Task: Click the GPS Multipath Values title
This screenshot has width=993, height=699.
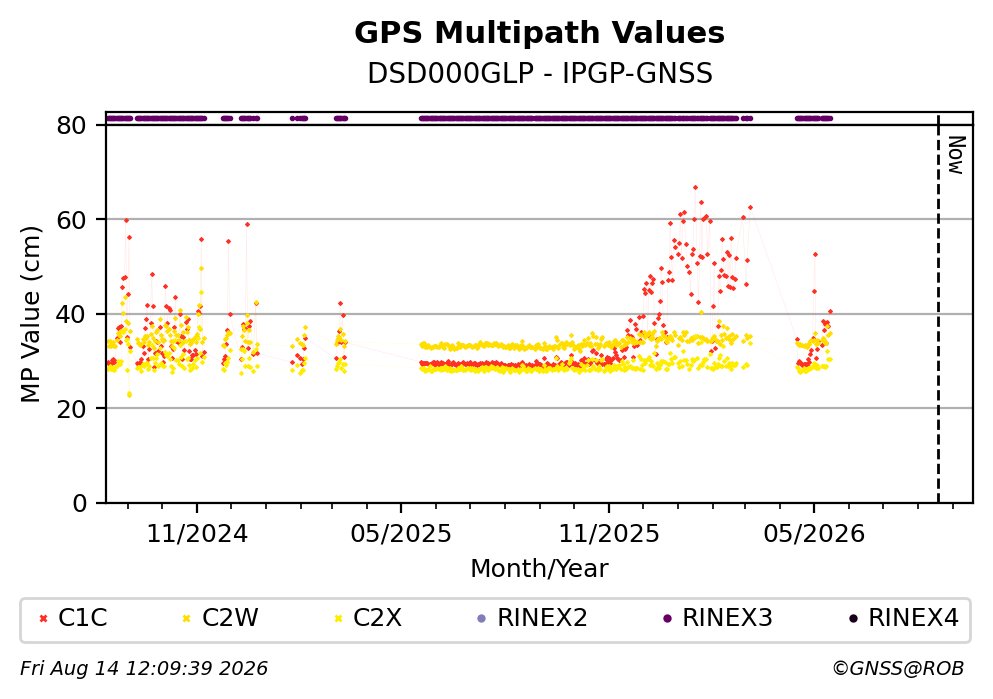Action: tap(540, 33)
